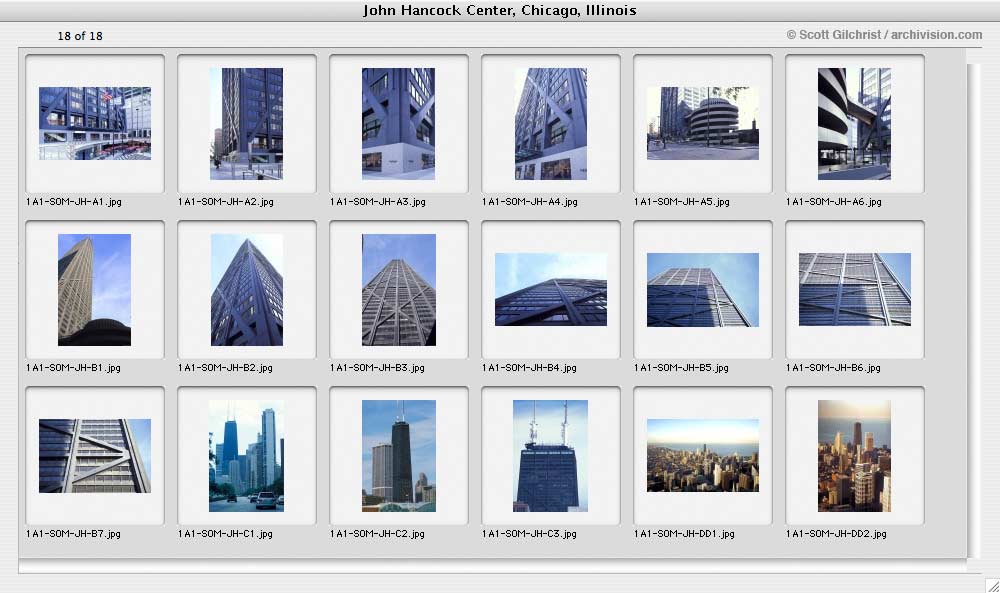This screenshot has height=593, width=1000.
Task: Choose the parking ramp thumbnail 1A1-SOM-JH-A5.jpg
Action: 703,124
